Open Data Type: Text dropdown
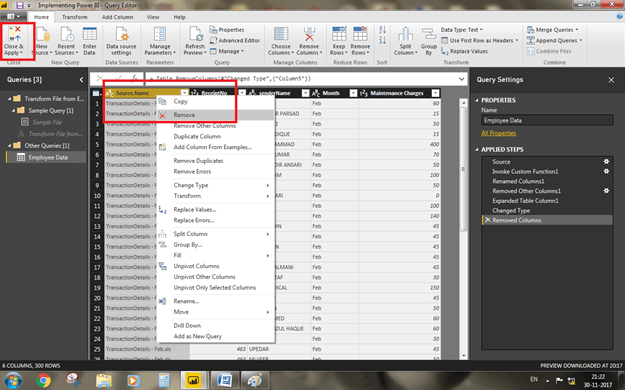 (462, 30)
